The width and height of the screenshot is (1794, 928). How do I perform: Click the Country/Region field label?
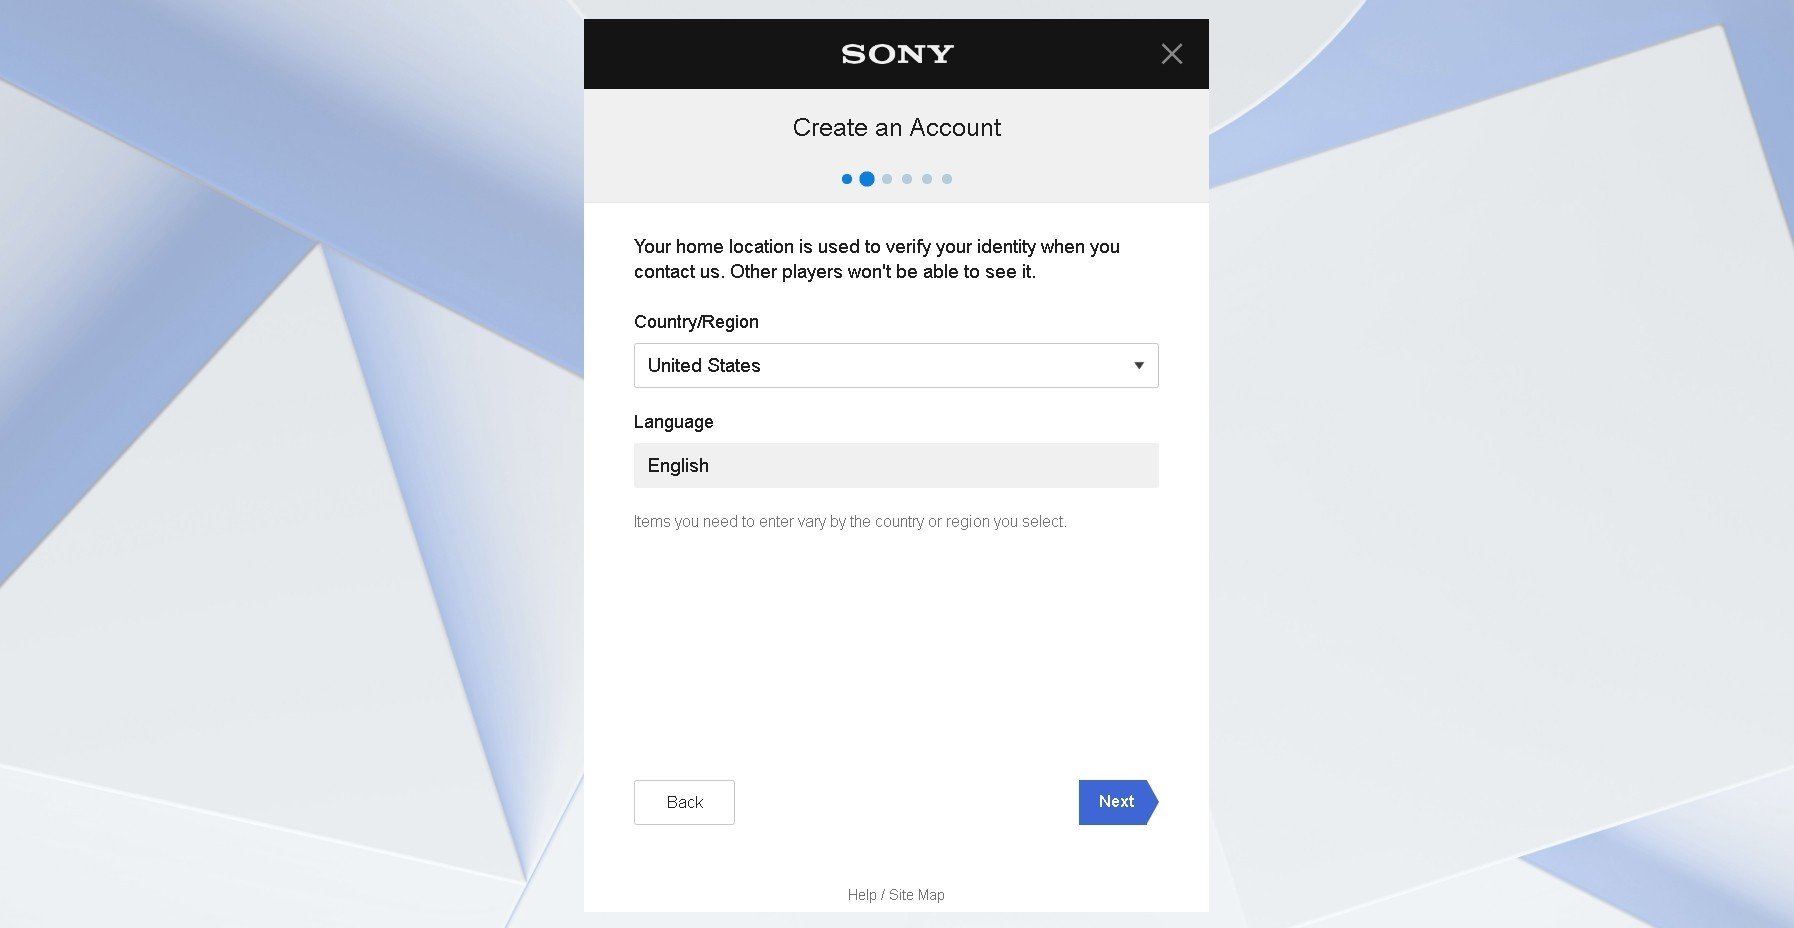[x=696, y=322]
